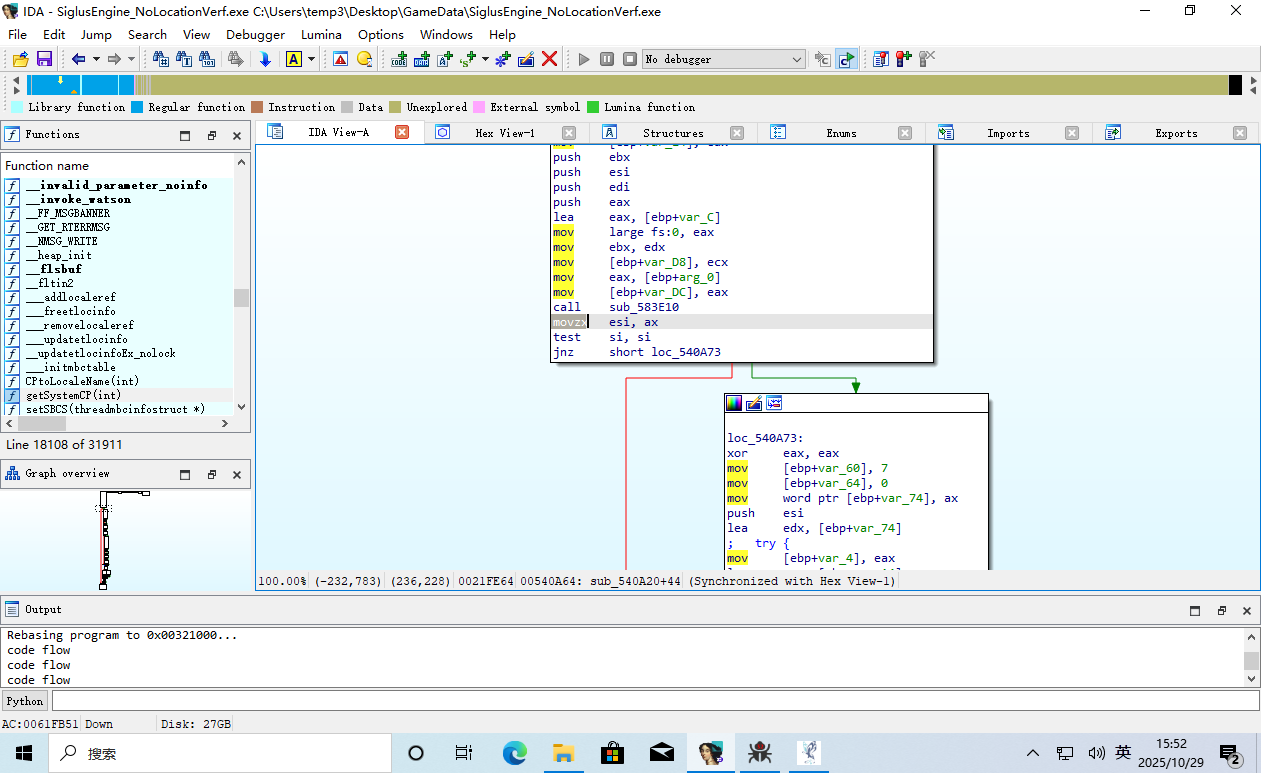Screen dimensions: 1261x773
Task: Click the graph node color palette icon
Action: pyautogui.click(x=735, y=403)
